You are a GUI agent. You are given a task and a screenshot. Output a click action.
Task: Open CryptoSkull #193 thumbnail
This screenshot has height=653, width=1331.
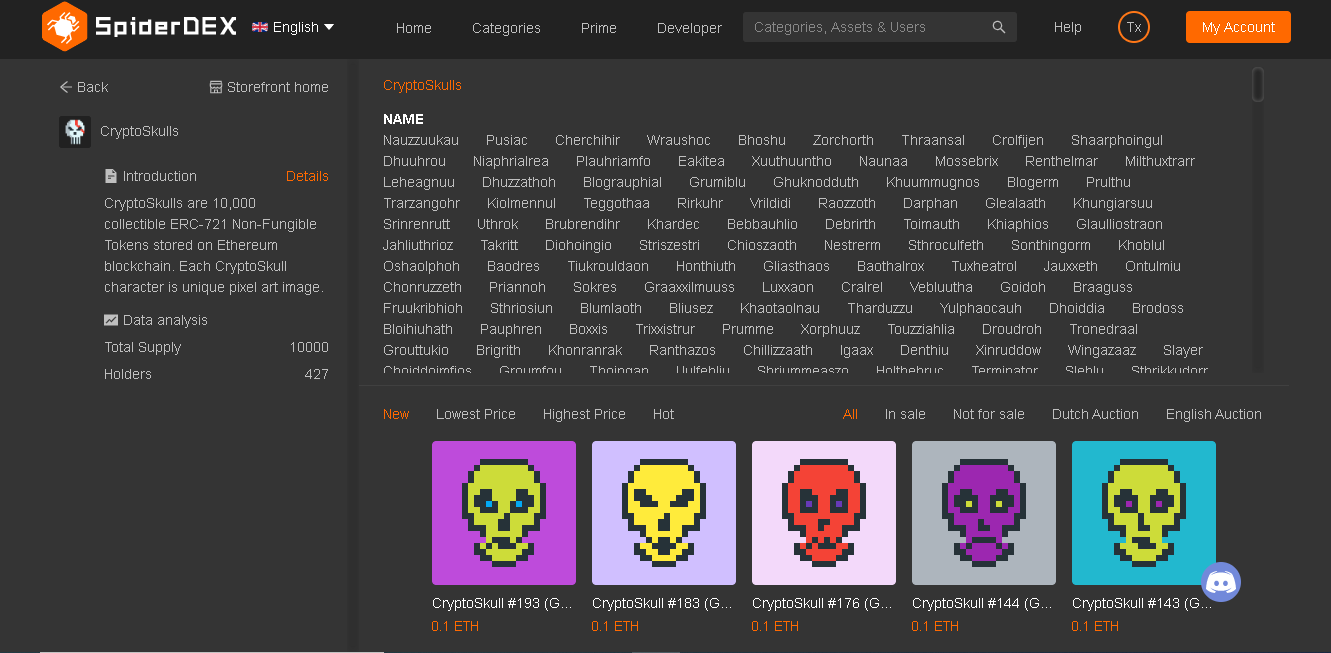point(504,513)
